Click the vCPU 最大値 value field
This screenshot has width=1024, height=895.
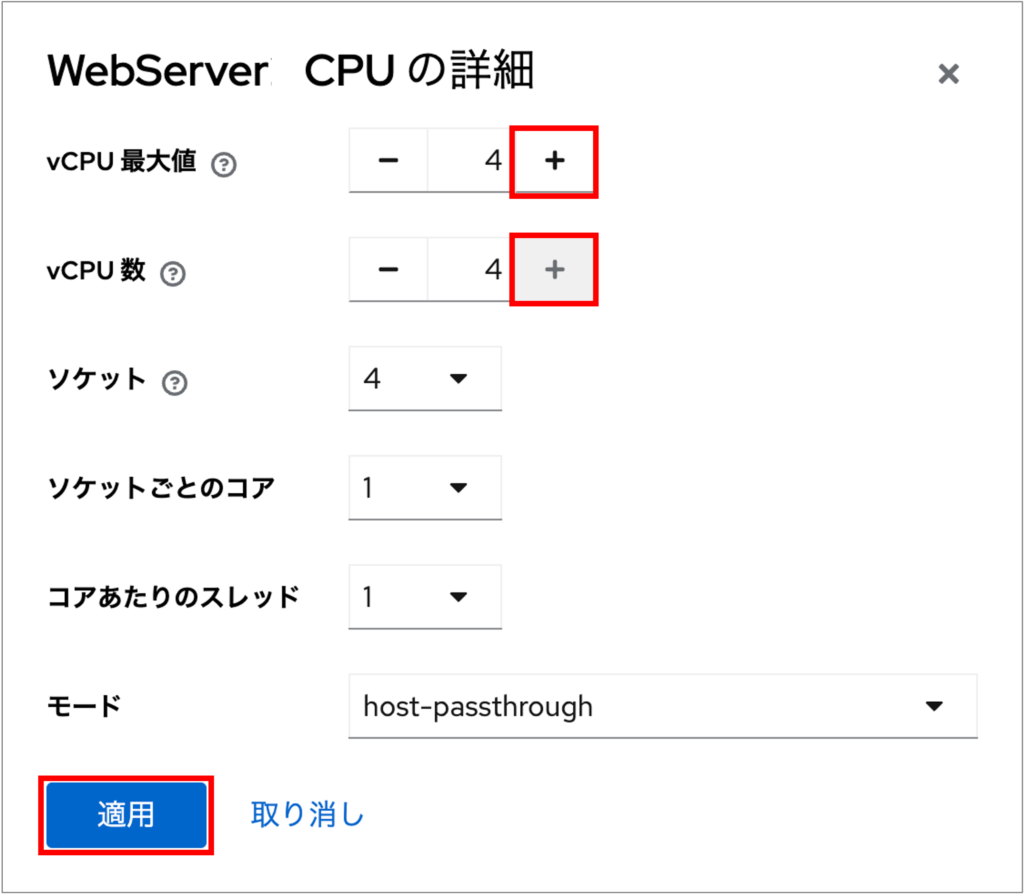click(469, 161)
